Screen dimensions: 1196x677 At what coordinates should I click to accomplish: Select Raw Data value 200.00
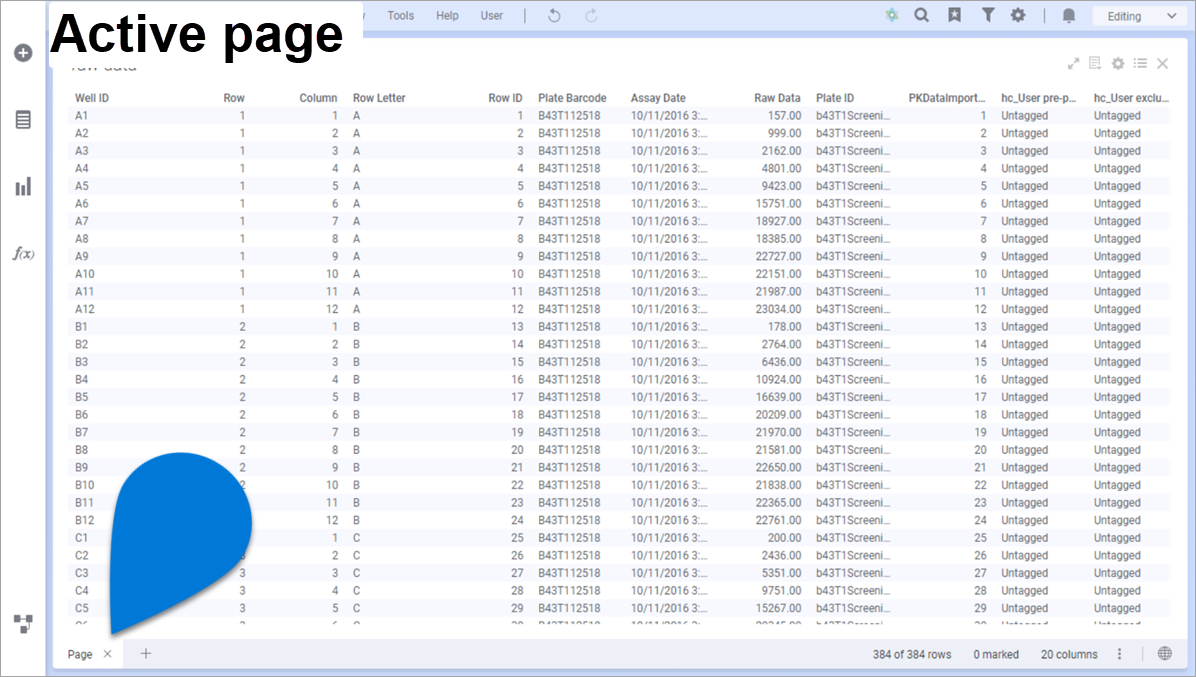point(784,537)
